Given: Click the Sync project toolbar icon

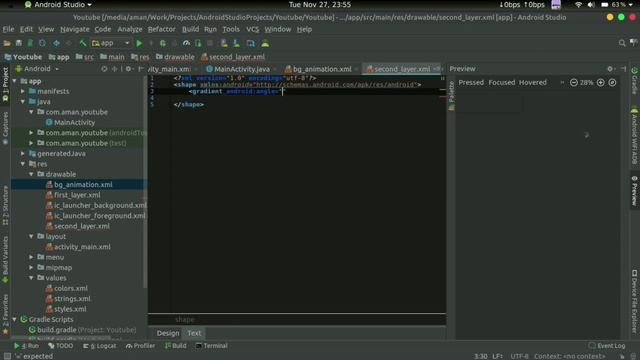Looking at the screenshot, I should coord(42,43).
